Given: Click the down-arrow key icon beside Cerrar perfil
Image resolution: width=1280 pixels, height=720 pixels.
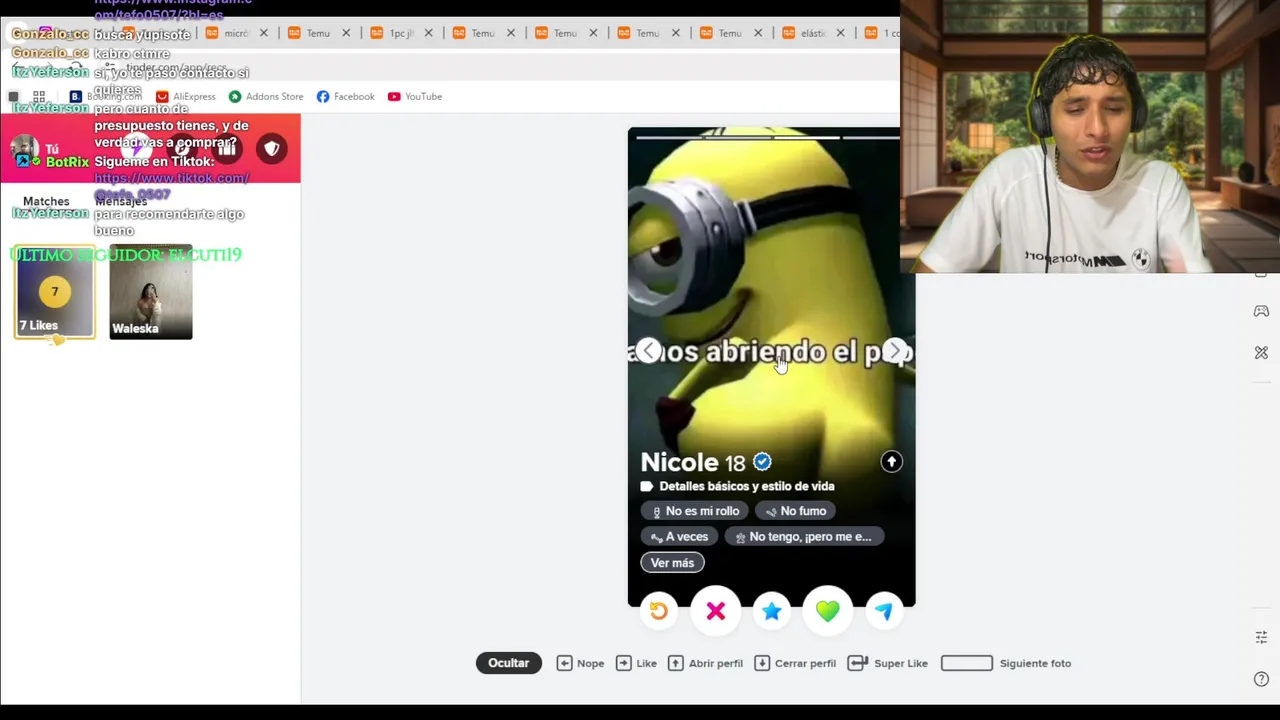Looking at the screenshot, I should point(762,663).
